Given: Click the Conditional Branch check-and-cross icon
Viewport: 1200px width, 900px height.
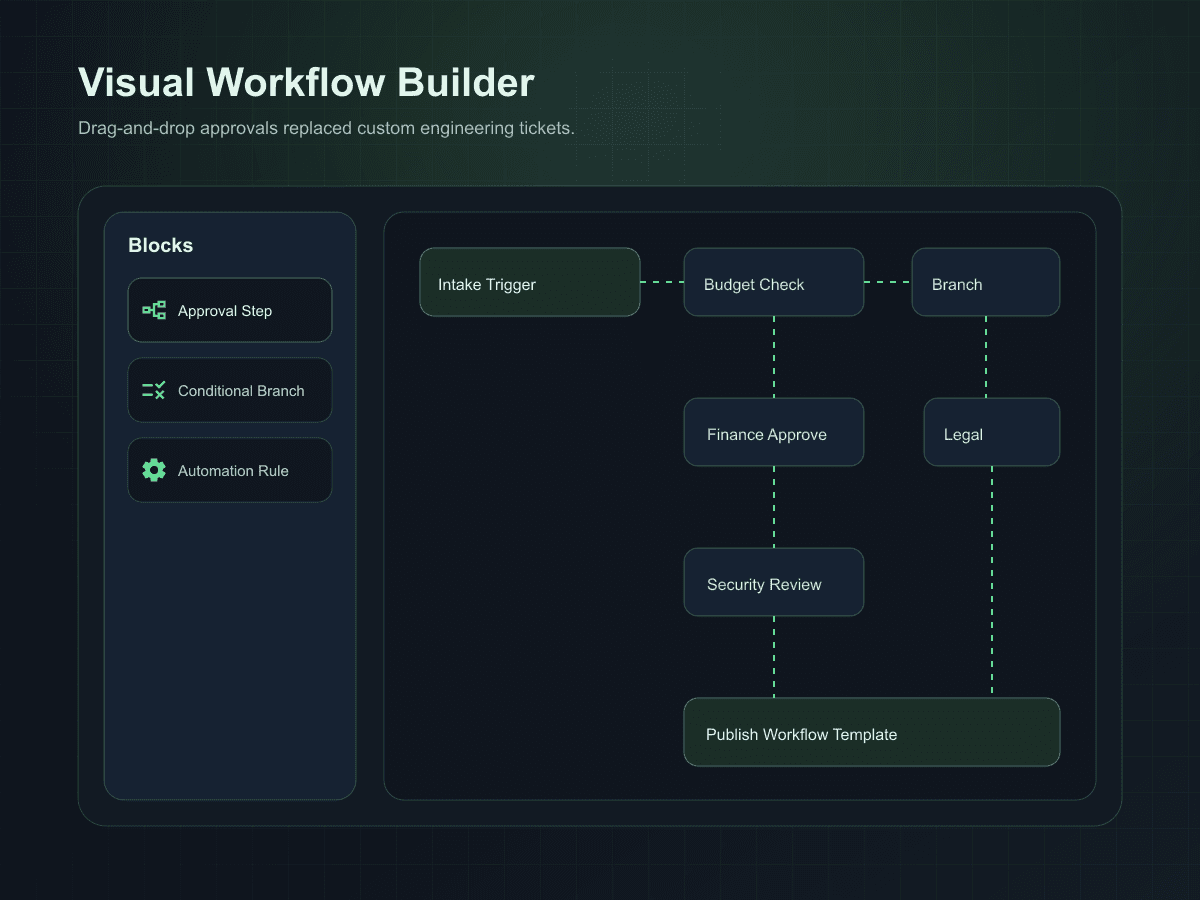Looking at the screenshot, I should pyautogui.click(x=154, y=390).
